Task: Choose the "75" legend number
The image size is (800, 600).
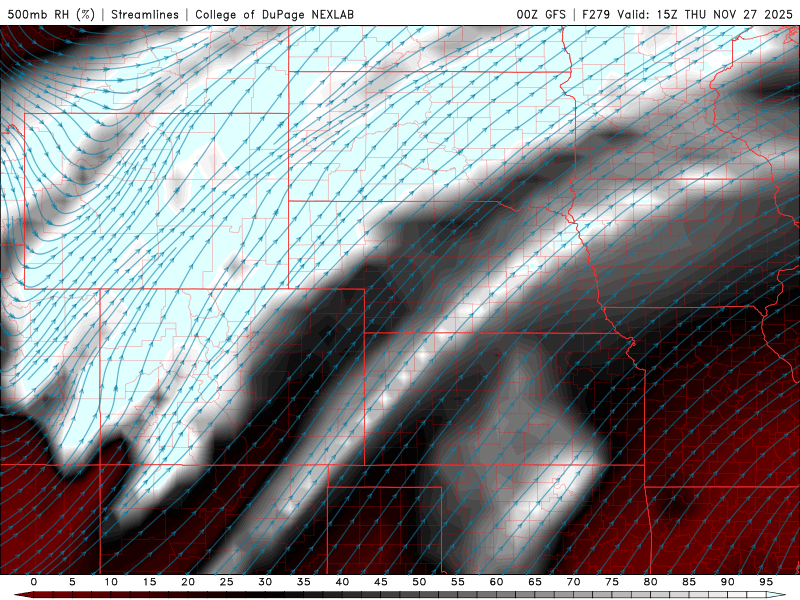Action: (612, 582)
